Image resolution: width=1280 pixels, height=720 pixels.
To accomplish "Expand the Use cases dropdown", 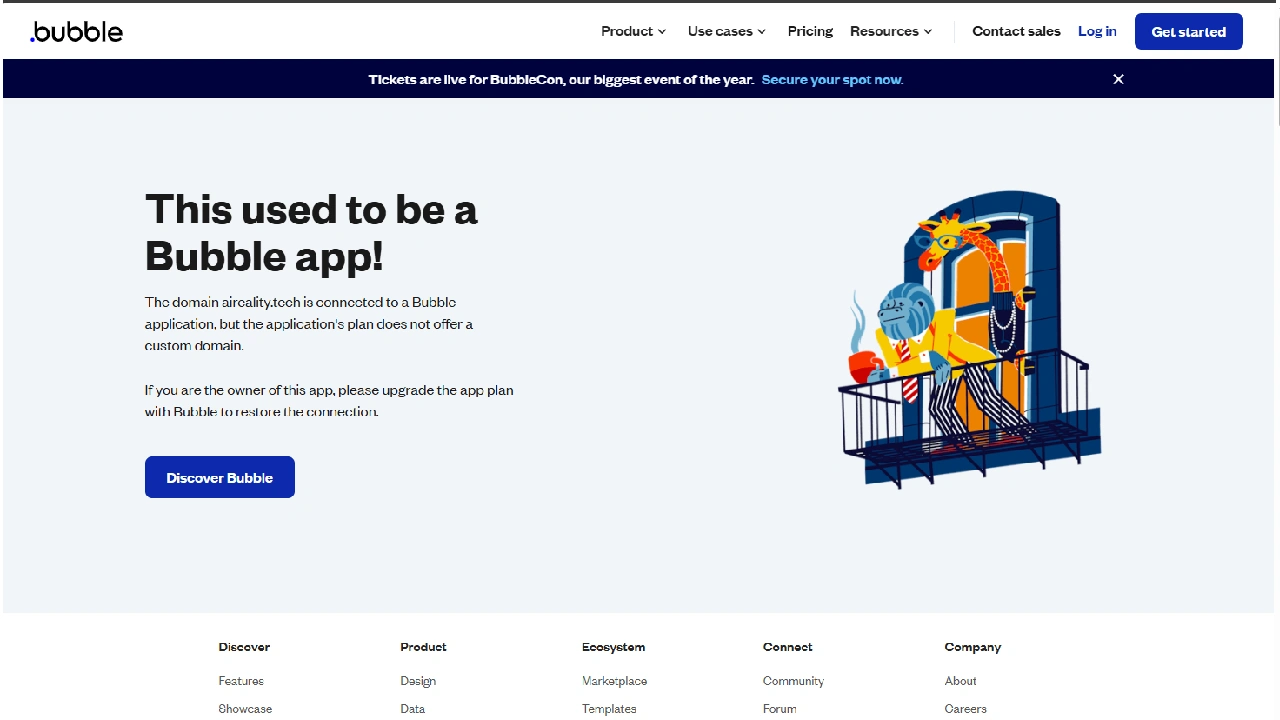I will click(x=726, y=31).
